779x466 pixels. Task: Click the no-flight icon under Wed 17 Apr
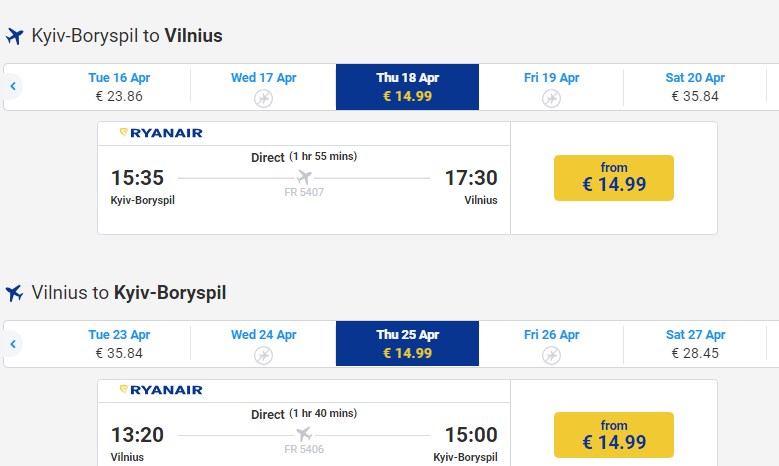click(x=263, y=98)
